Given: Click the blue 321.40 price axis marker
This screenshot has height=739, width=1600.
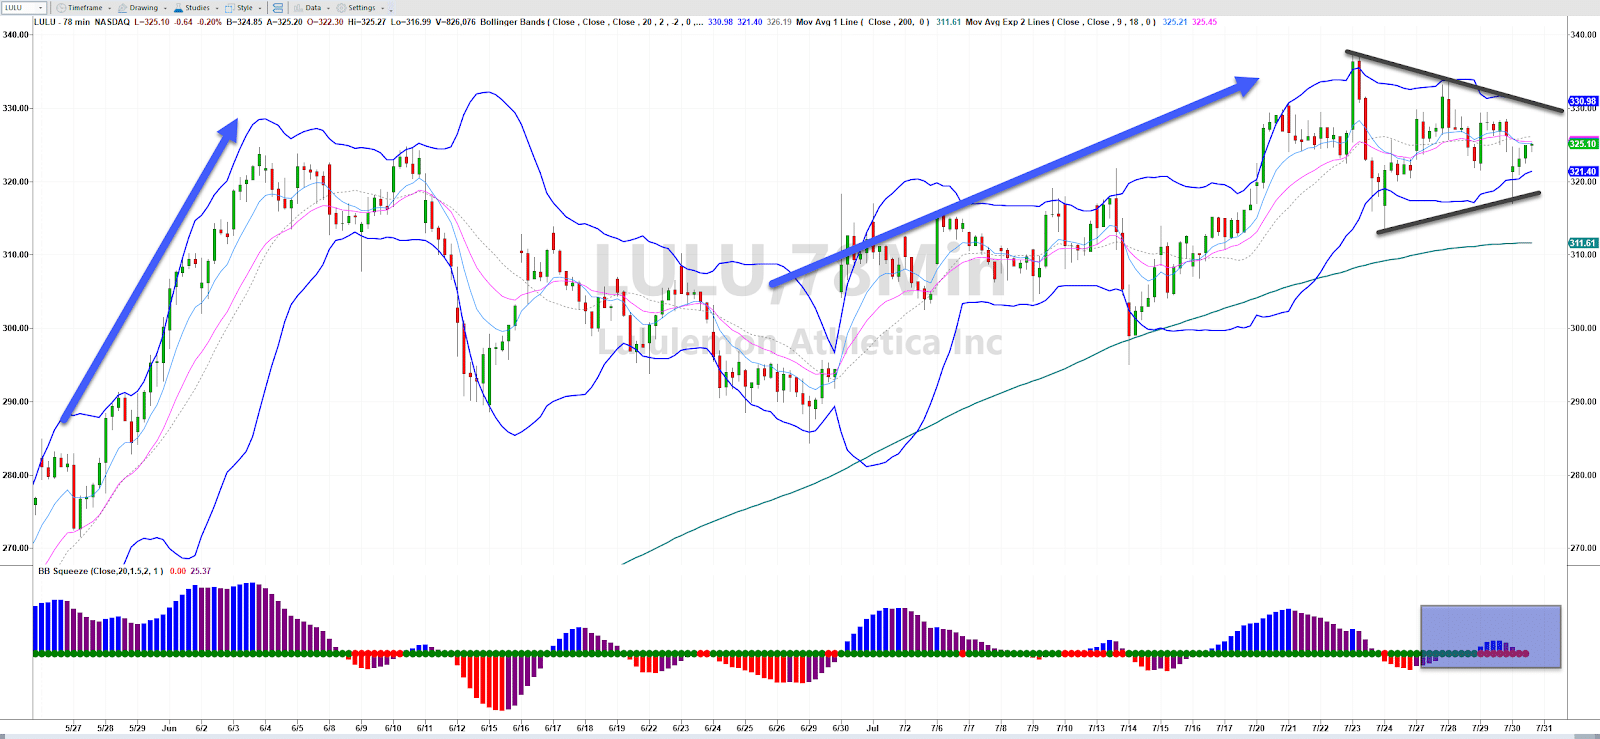Looking at the screenshot, I should (x=1583, y=172).
